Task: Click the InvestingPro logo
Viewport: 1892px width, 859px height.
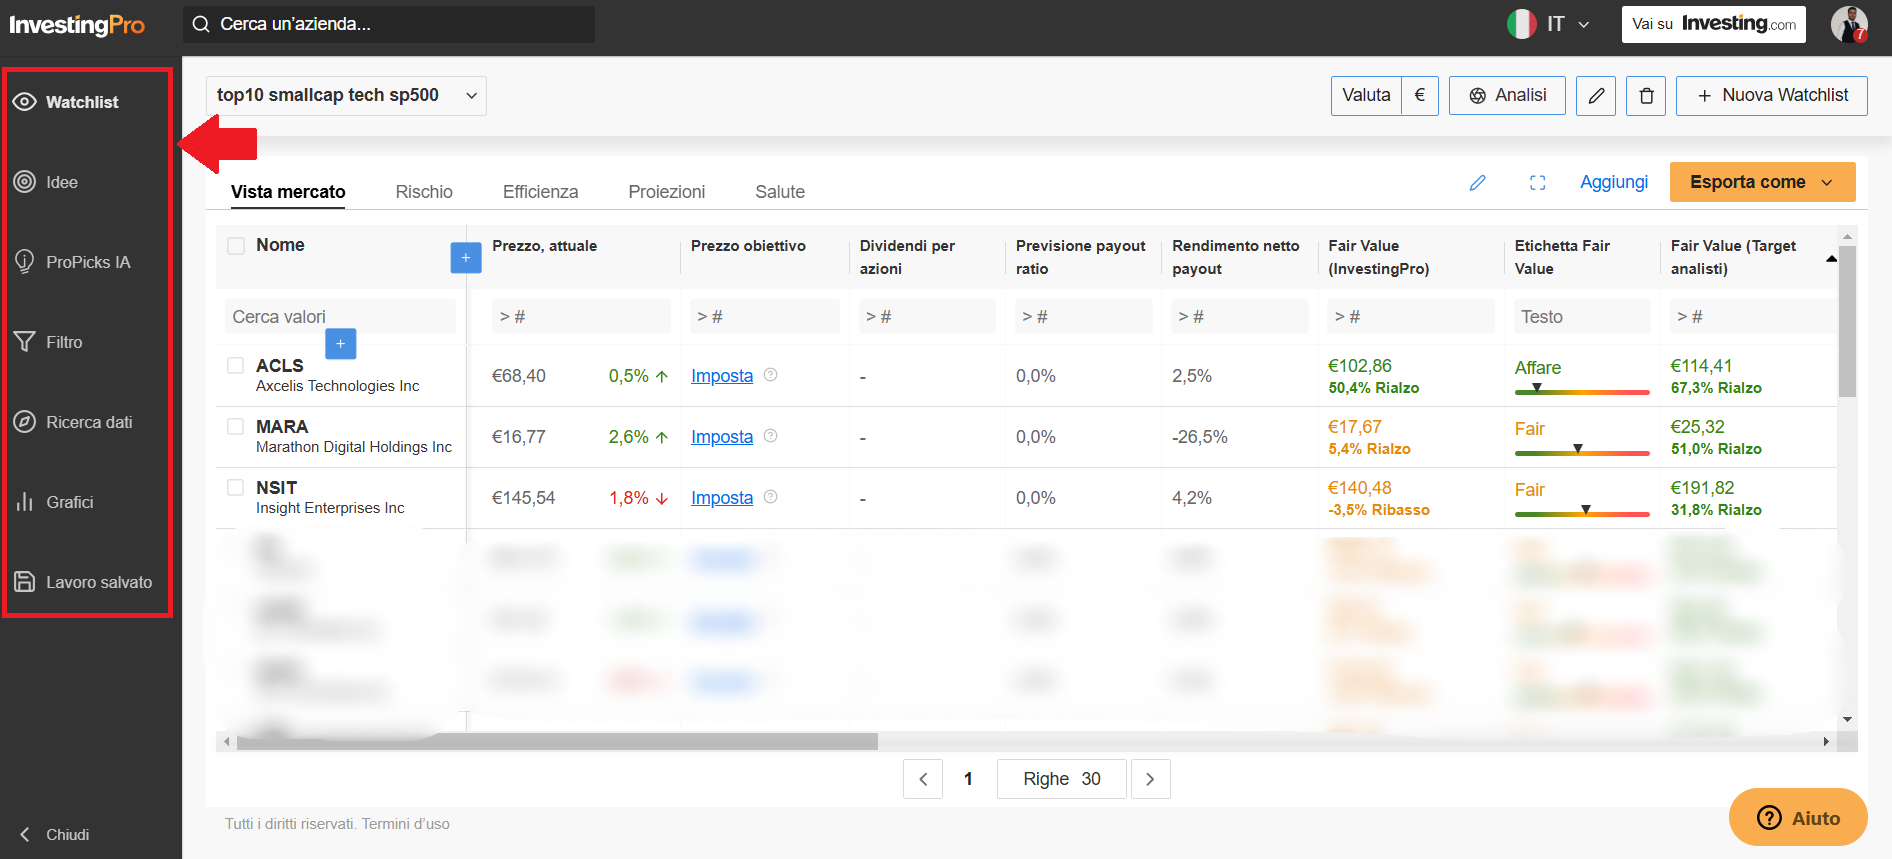Action: coord(77,25)
